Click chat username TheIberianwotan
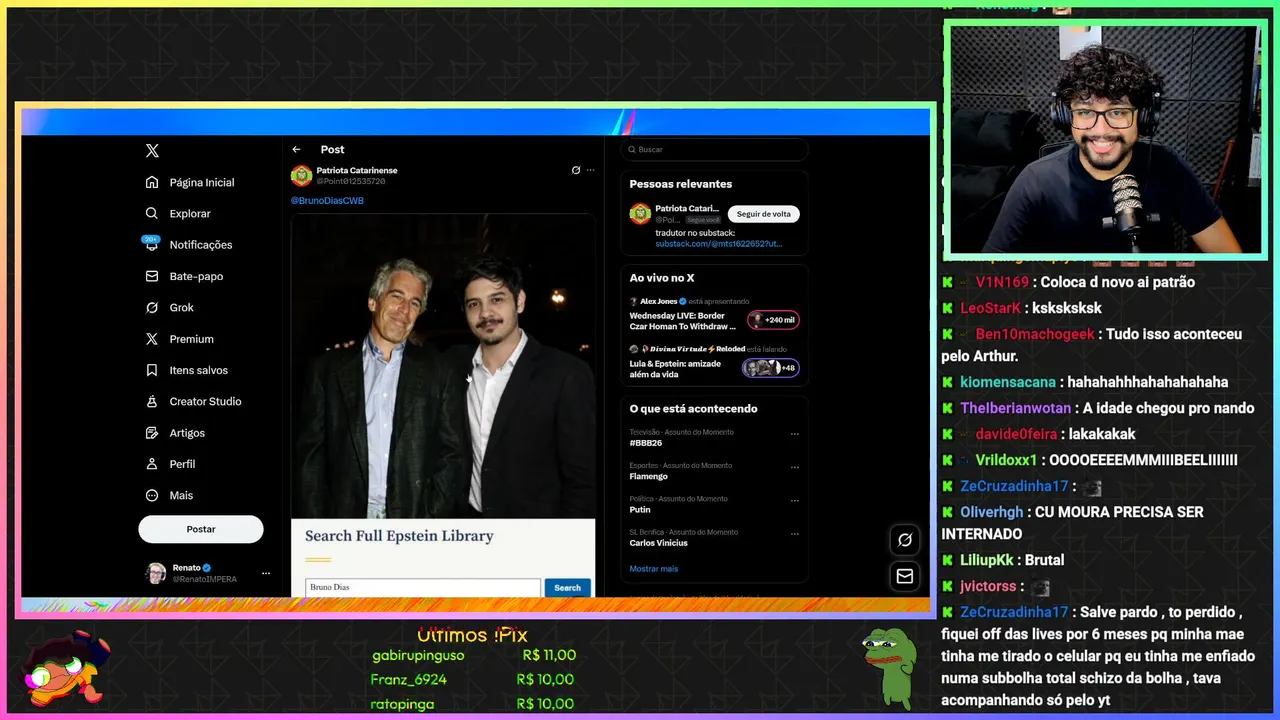 [x=1017, y=408]
